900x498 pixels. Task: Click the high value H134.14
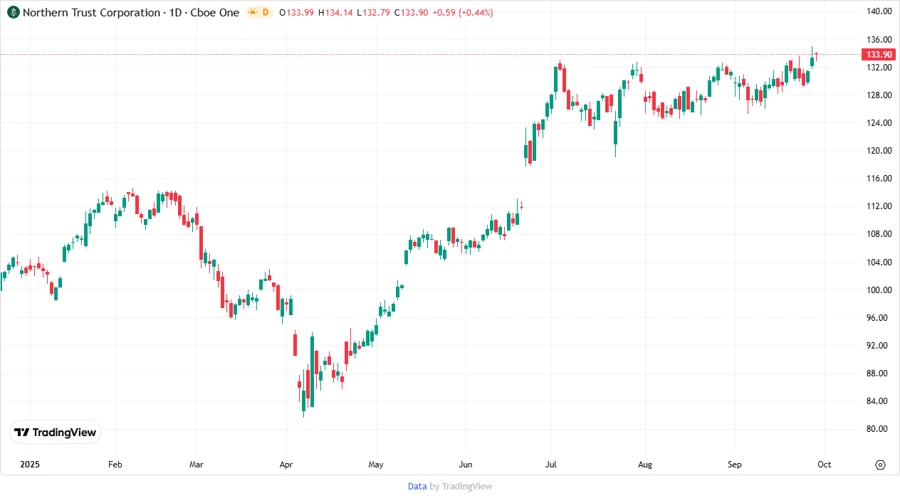click(335, 13)
